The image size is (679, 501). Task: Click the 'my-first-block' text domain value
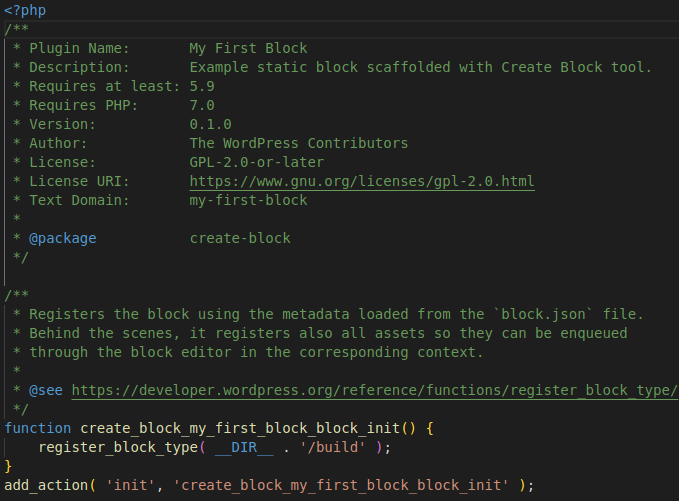[248, 201]
